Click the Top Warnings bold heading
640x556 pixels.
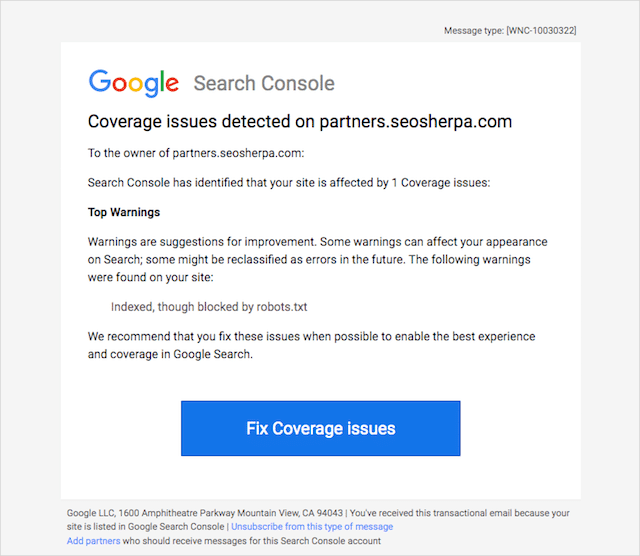point(124,212)
